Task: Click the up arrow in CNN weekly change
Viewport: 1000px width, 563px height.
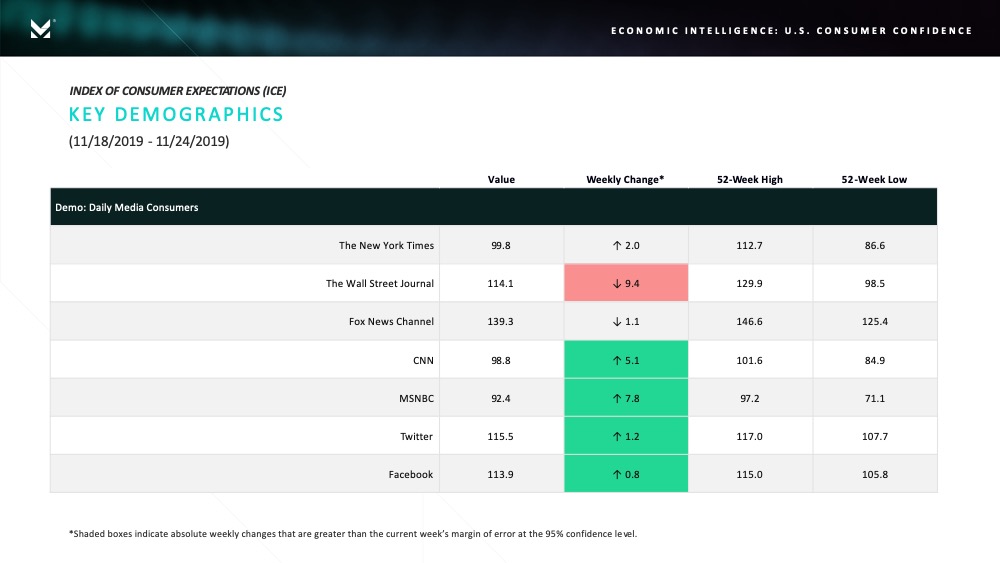Action: 617,360
